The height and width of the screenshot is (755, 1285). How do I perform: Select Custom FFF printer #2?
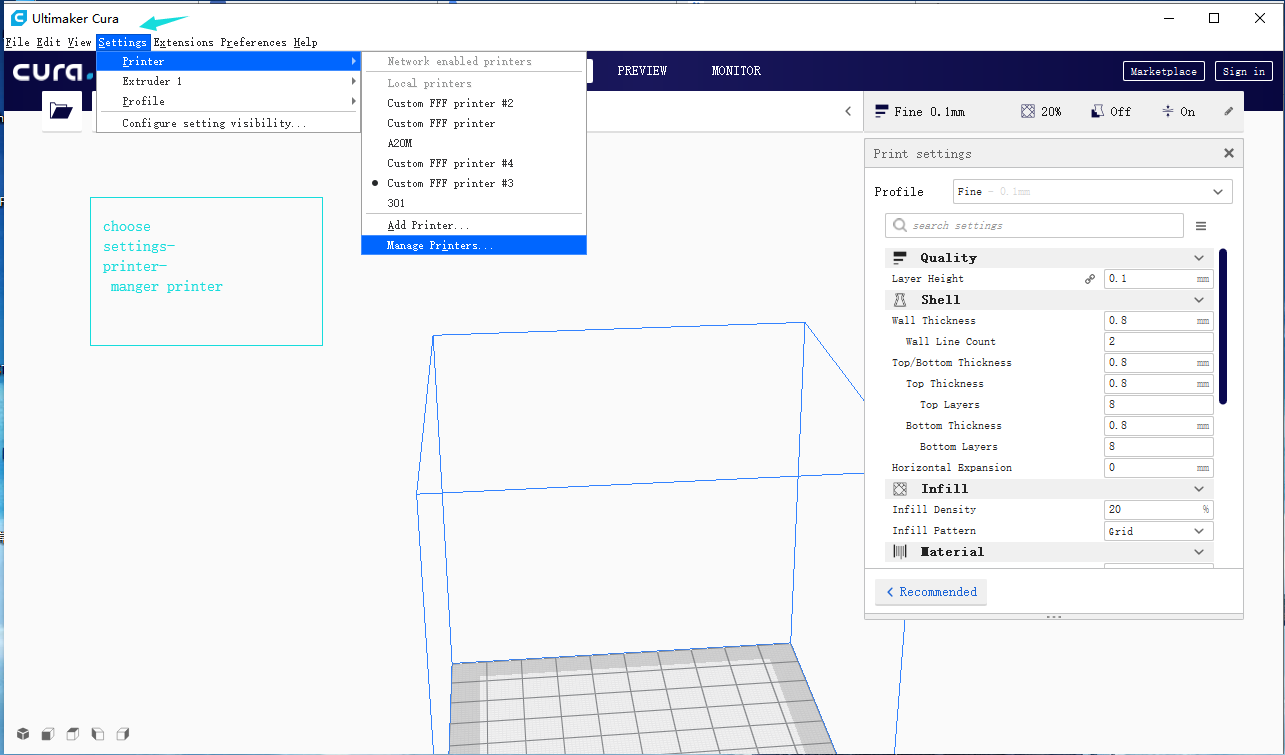pyautogui.click(x=450, y=103)
